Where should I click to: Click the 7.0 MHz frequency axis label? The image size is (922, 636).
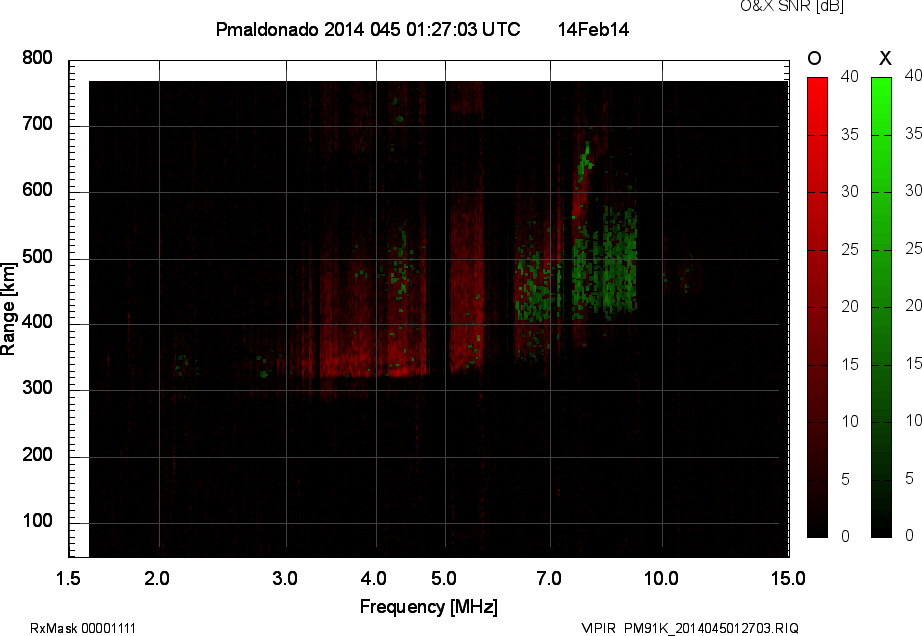click(x=549, y=579)
